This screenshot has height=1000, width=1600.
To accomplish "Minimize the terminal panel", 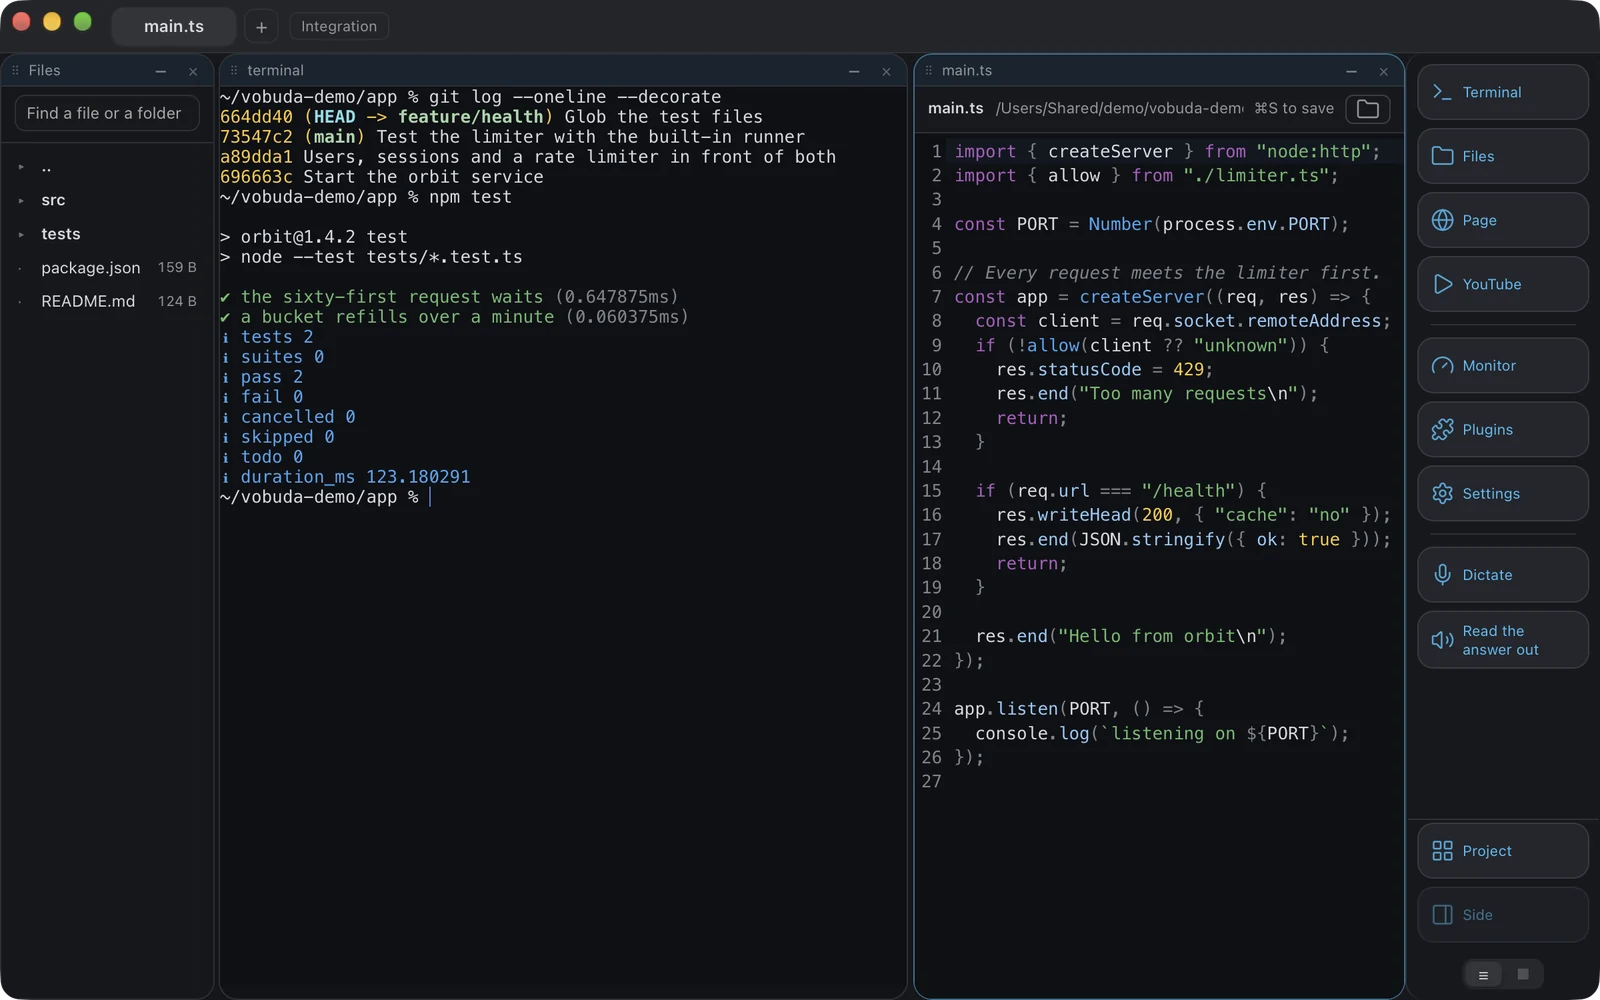I will (854, 71).
